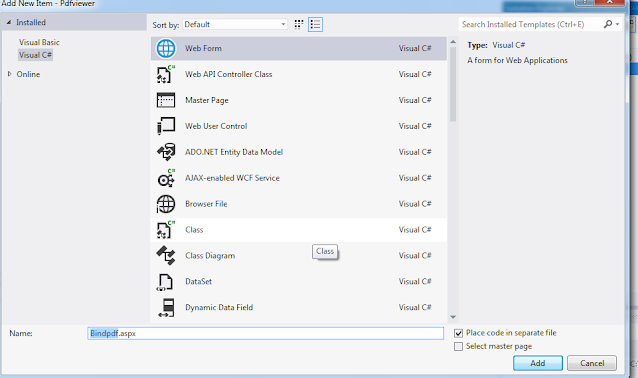This screenshot has height=378, width=638.
Task: Click the Master Page icon
Action: coord(166,100)
